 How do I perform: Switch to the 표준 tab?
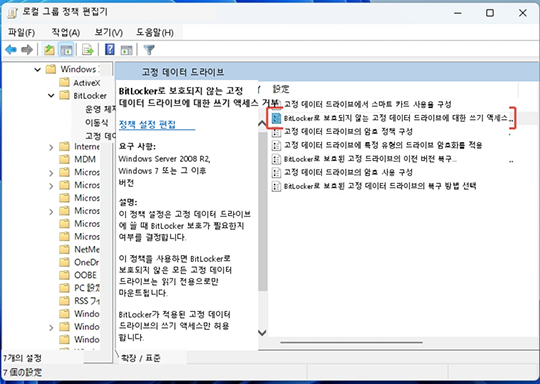click(x=153, y=358)
